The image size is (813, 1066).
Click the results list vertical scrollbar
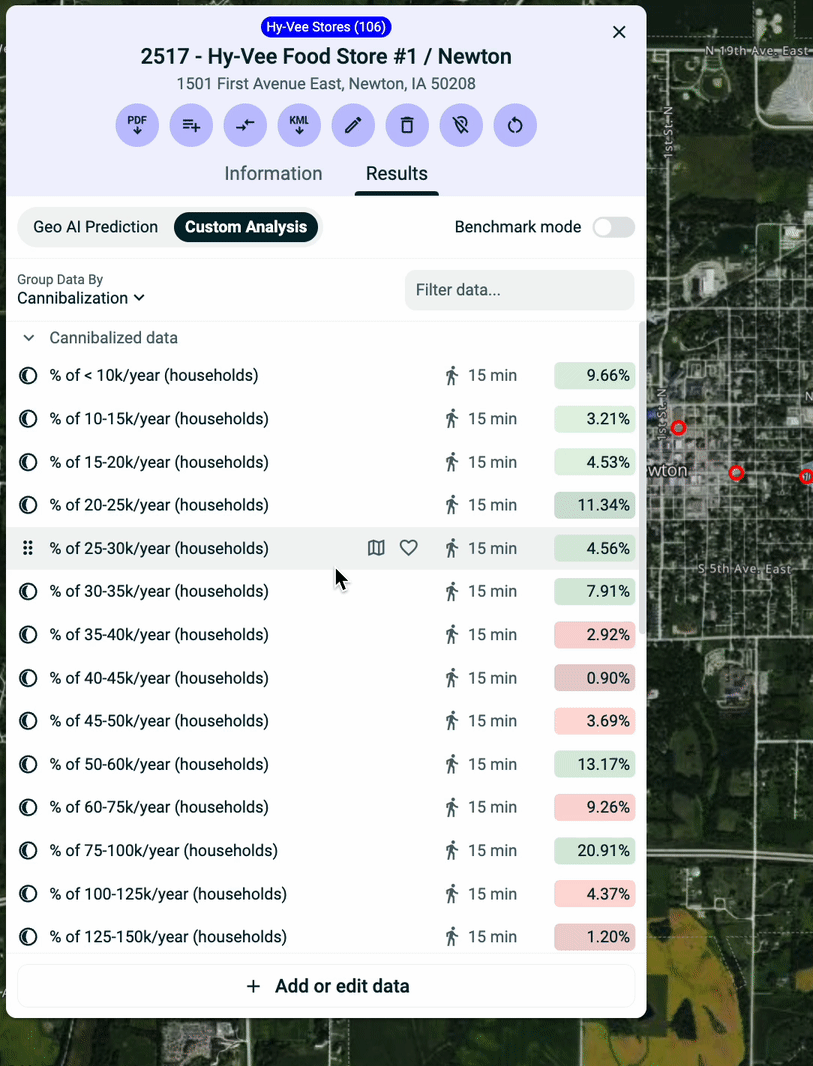tap(642, 479)
